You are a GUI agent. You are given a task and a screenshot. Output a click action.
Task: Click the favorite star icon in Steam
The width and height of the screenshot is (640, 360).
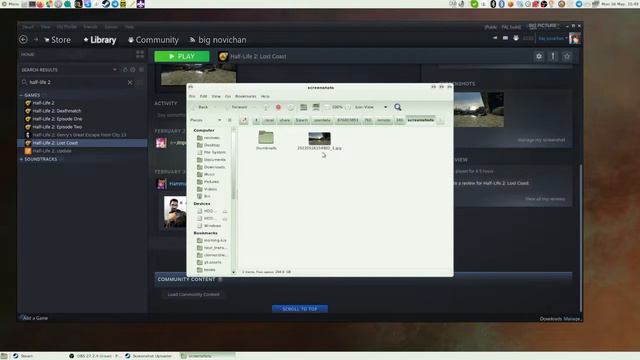[x=567, y=56]
